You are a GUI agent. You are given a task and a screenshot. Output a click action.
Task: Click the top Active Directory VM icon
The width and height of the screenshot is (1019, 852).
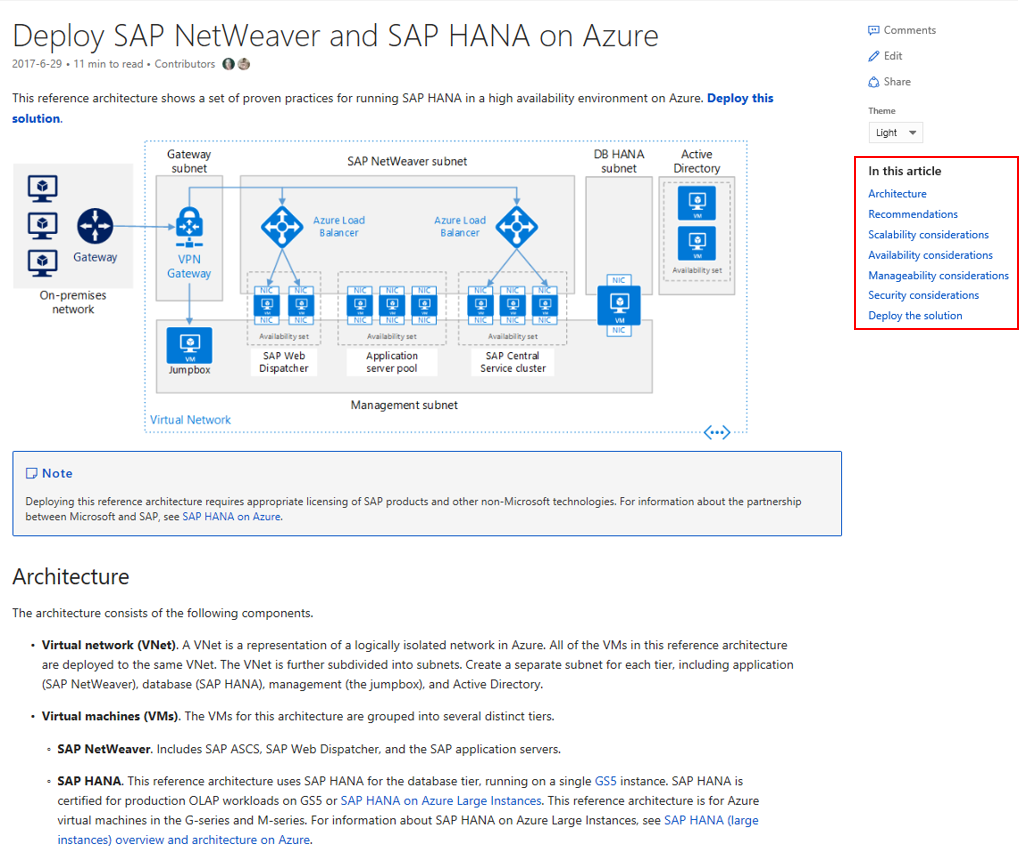[697, 203]
